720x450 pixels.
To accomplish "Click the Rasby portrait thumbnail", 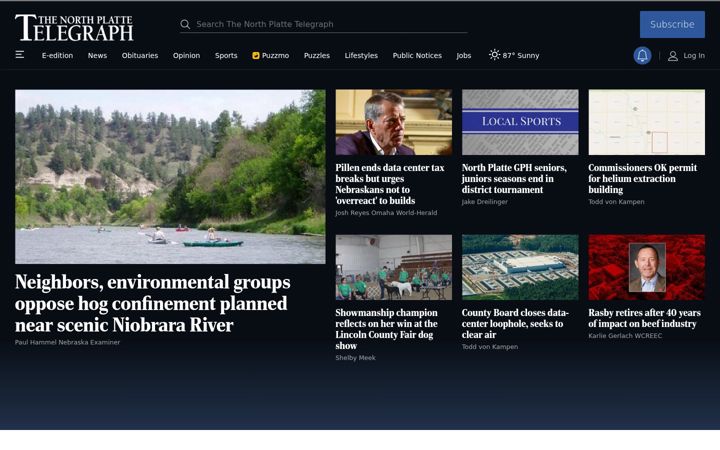I will coord(647,267).
